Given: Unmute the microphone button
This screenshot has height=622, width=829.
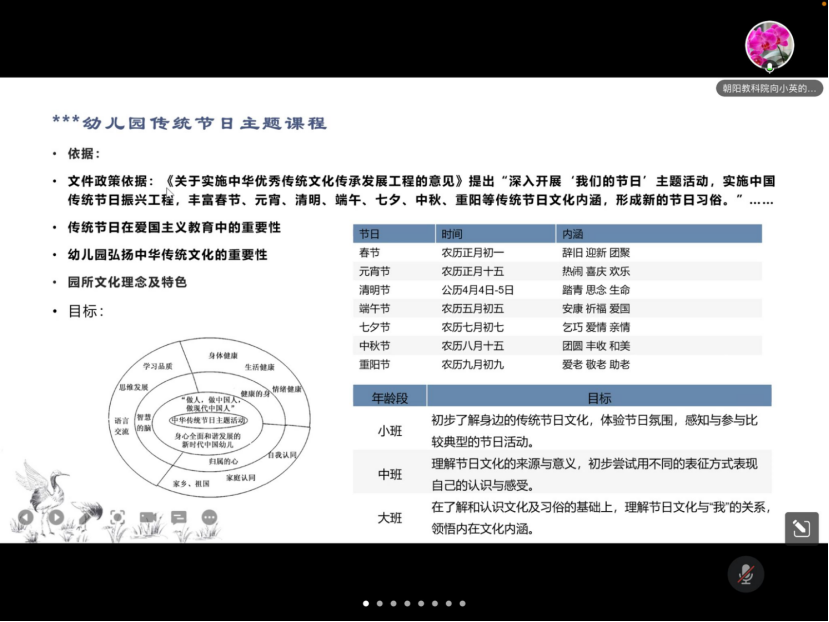Looking at the screenshot, I should click(745, 574).
